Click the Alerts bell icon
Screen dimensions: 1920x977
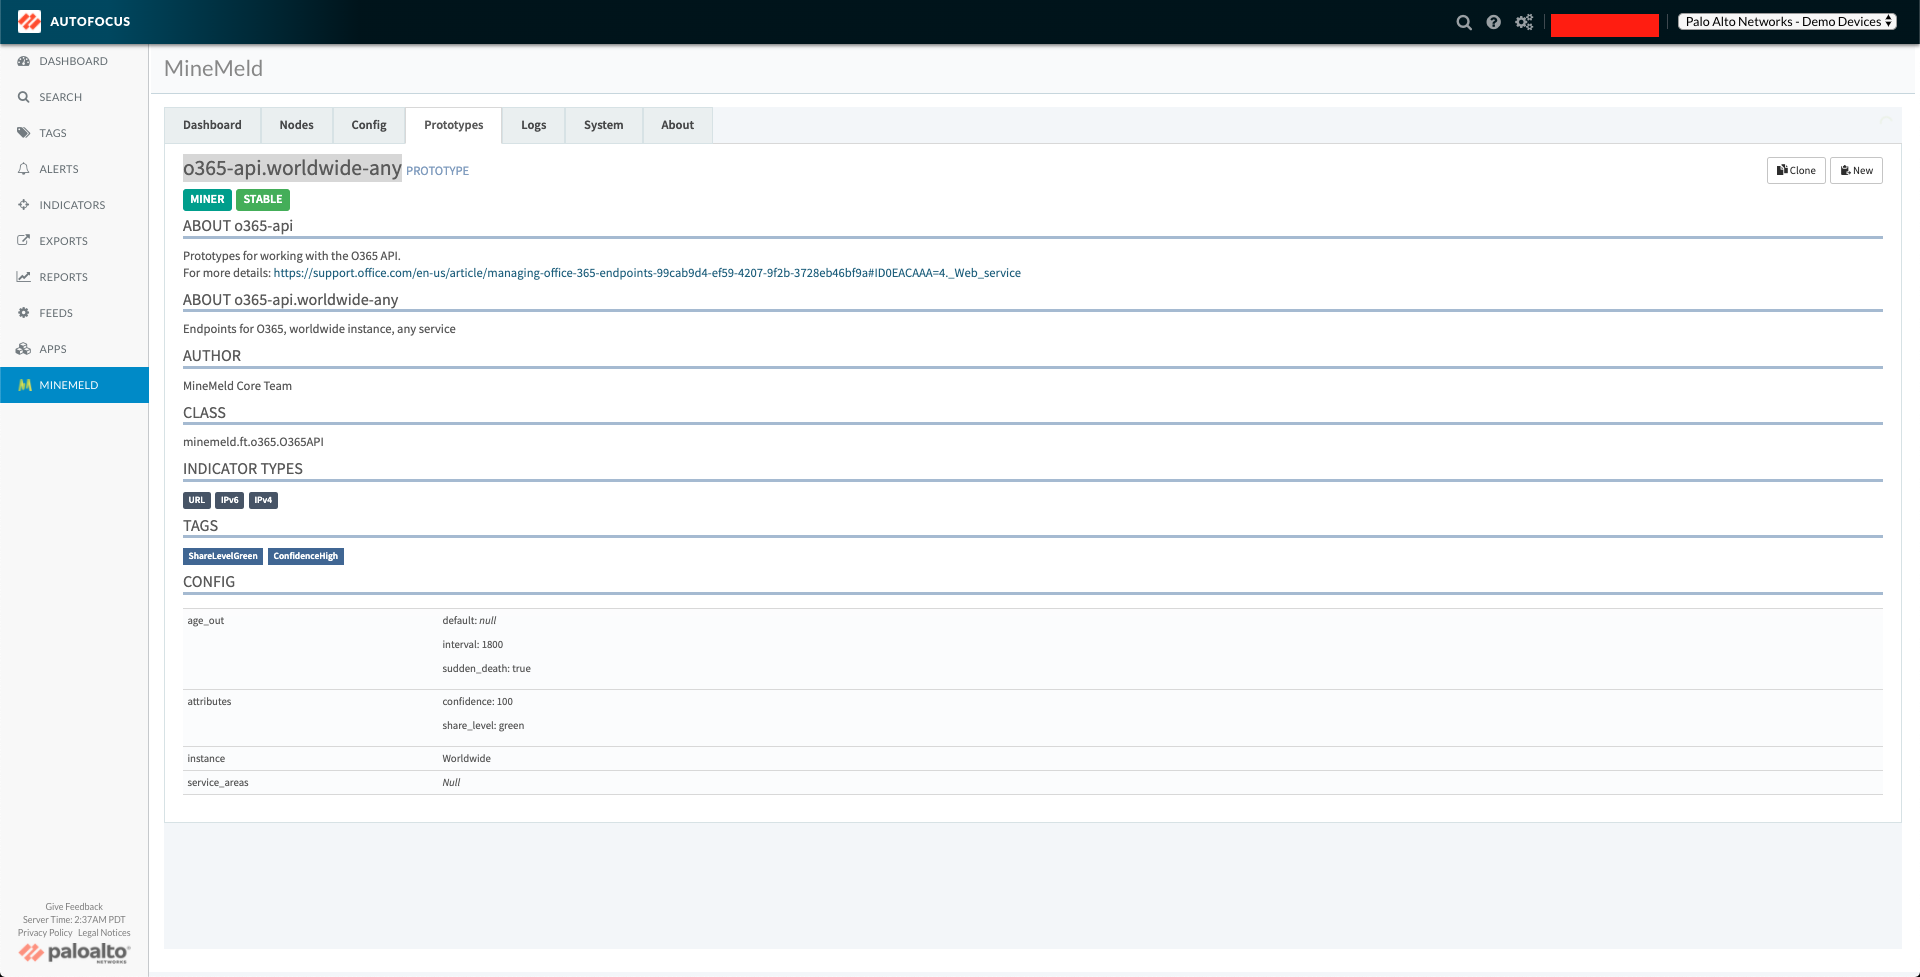click(x=24, y=169)
